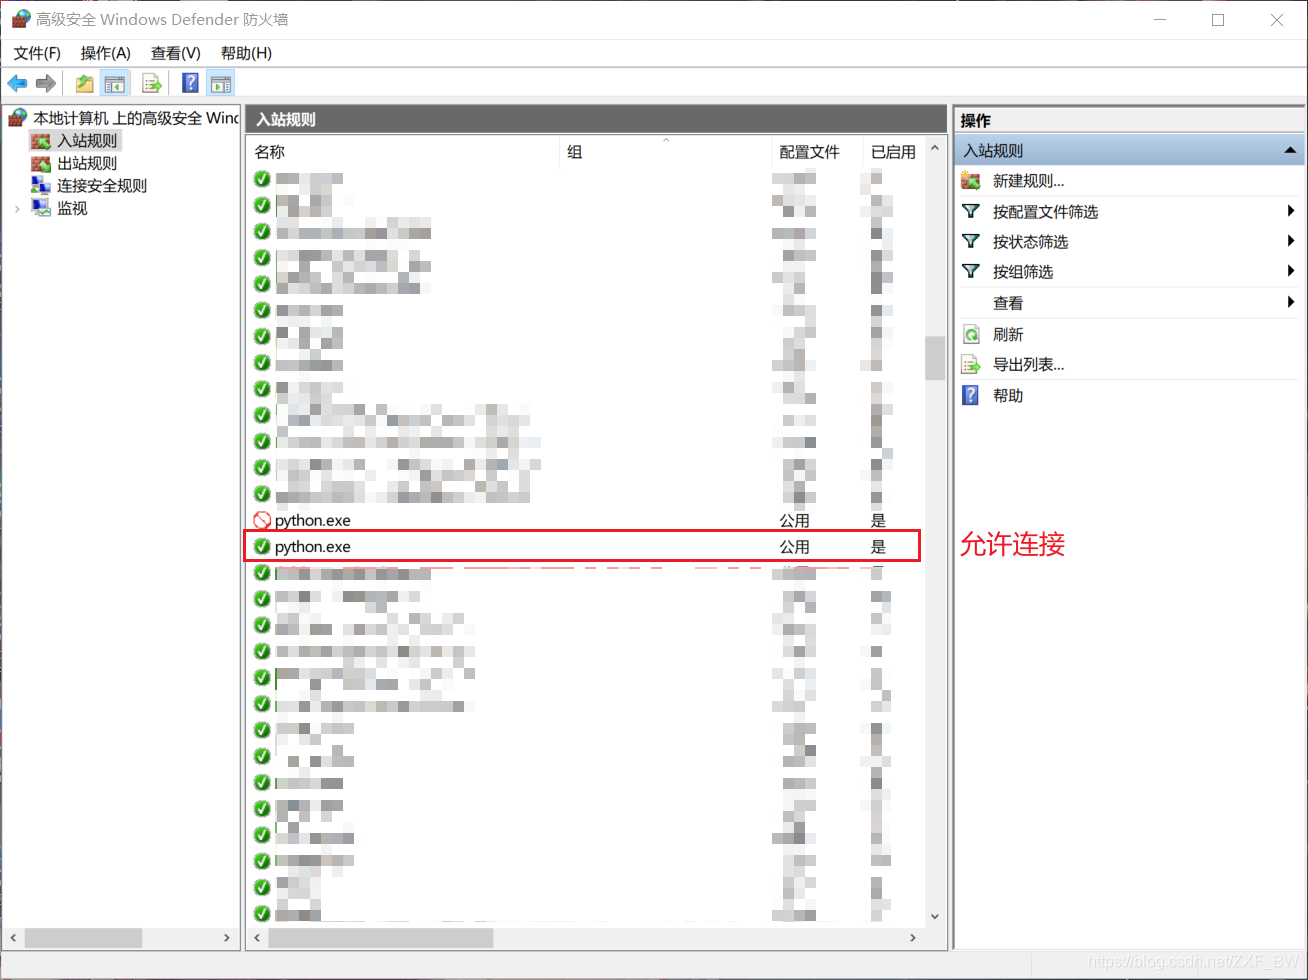Click the filter by profile funnel icon
Viewport: 1308px width, 980px height.
coord(970,211)
